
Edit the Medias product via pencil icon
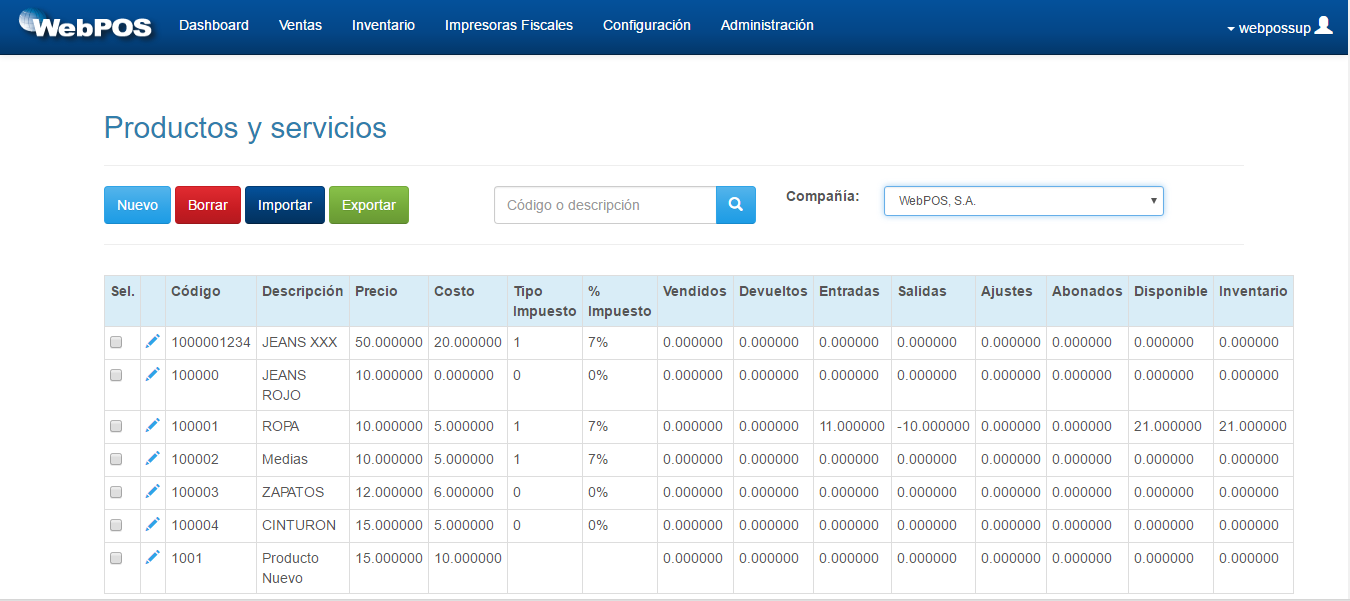pyautogui.click(x=152, y=458)
